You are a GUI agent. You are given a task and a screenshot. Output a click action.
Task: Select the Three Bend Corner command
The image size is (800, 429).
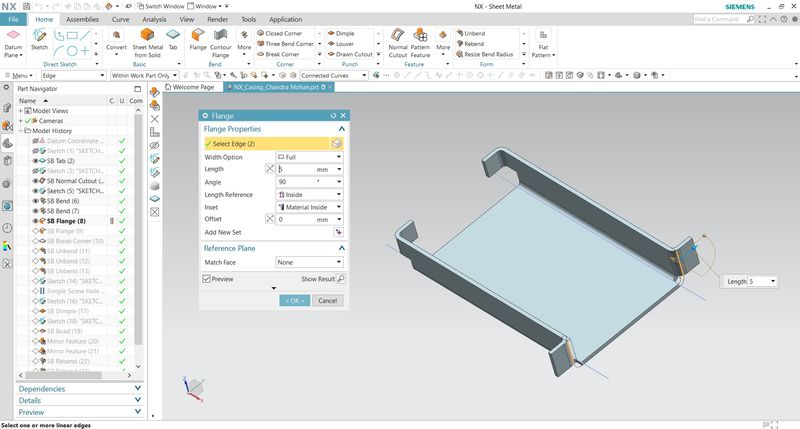point(285,44)
